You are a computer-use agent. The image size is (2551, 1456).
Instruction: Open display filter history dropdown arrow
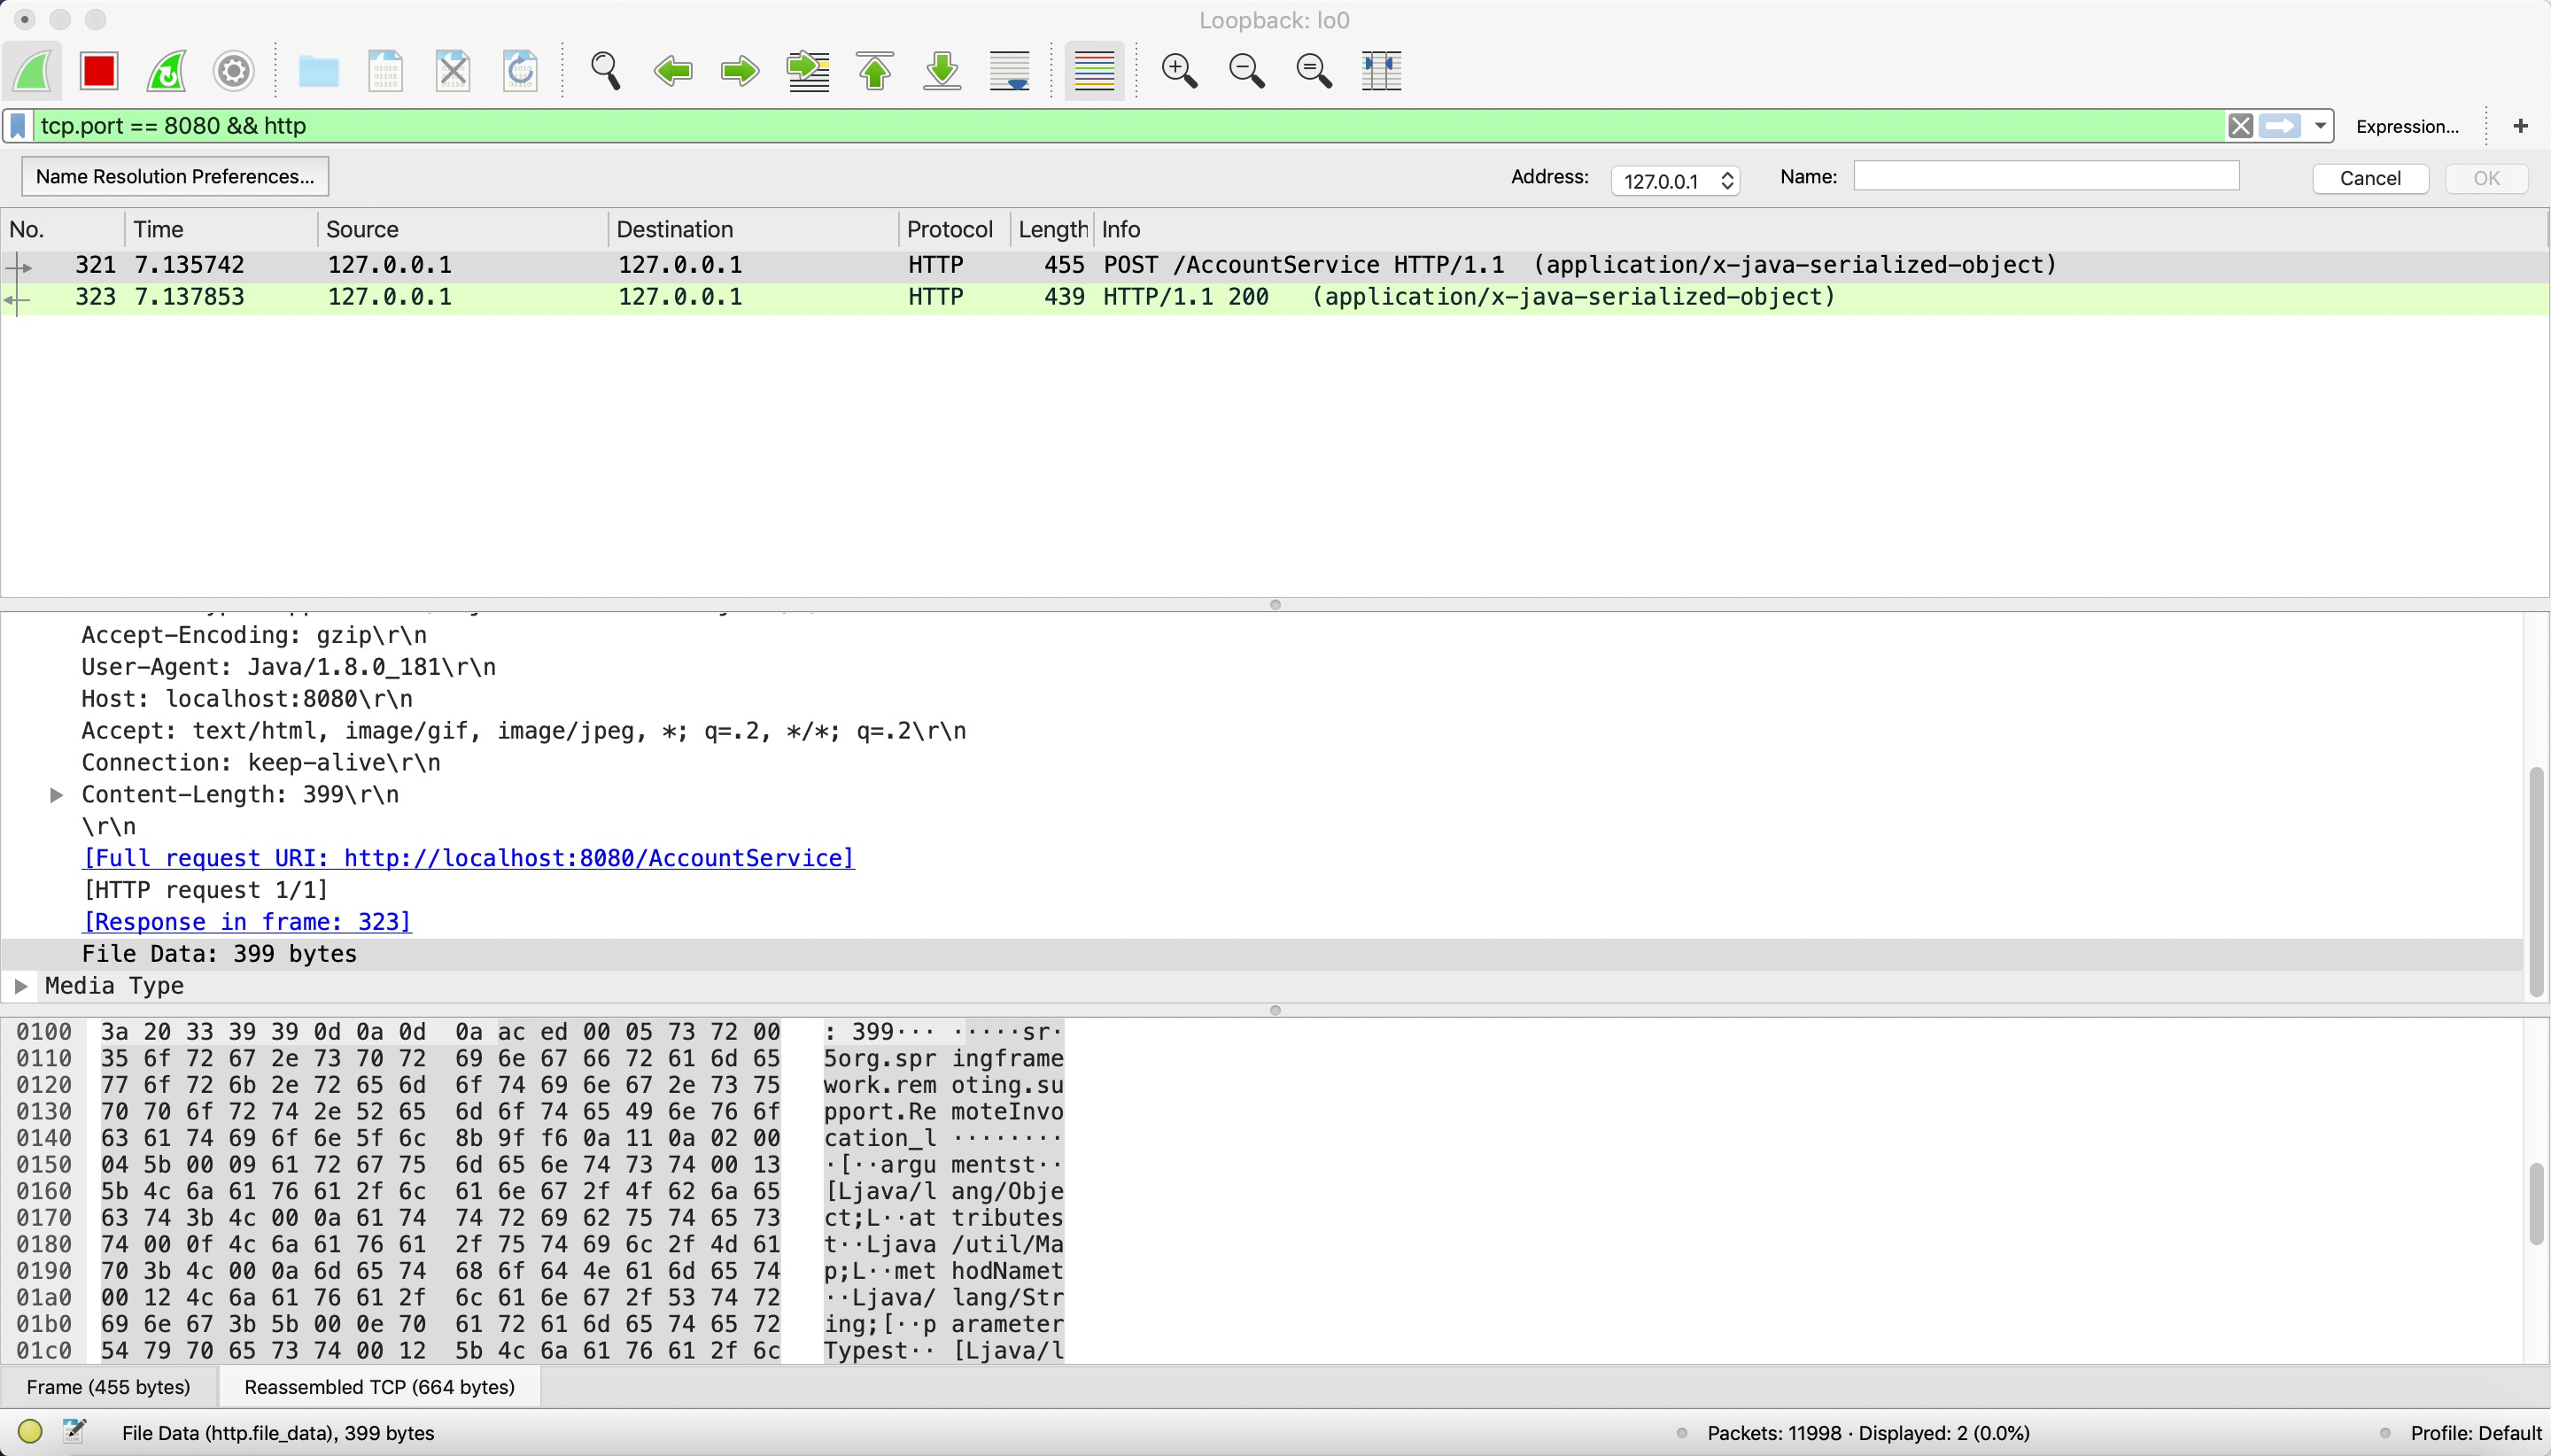click(2320, 126)
